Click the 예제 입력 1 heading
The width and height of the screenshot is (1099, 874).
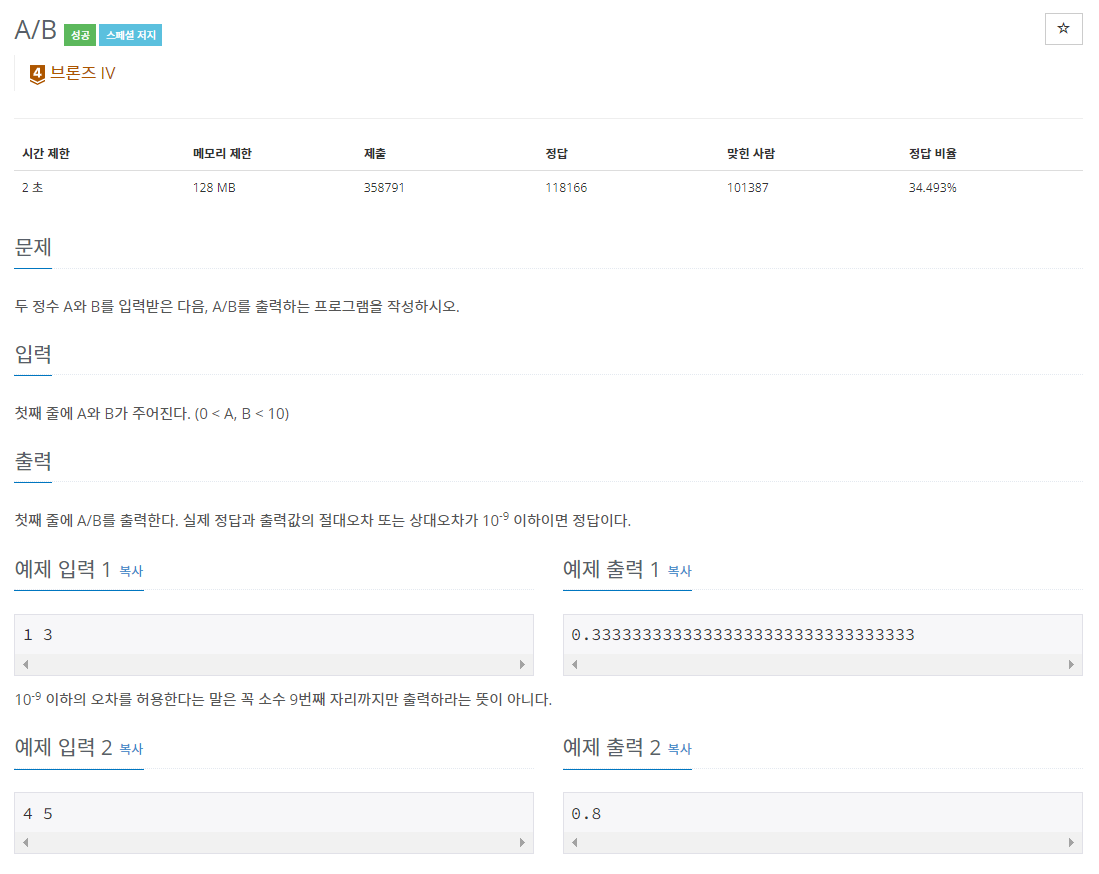tap(63, 569)
